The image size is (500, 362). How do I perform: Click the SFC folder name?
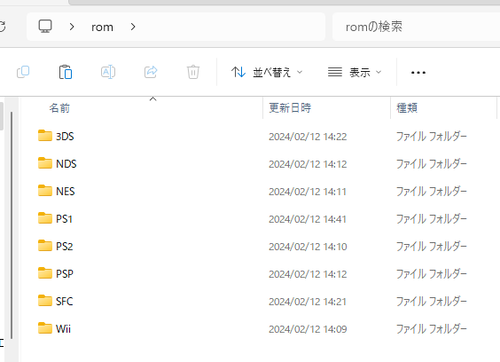coord(64,301)
